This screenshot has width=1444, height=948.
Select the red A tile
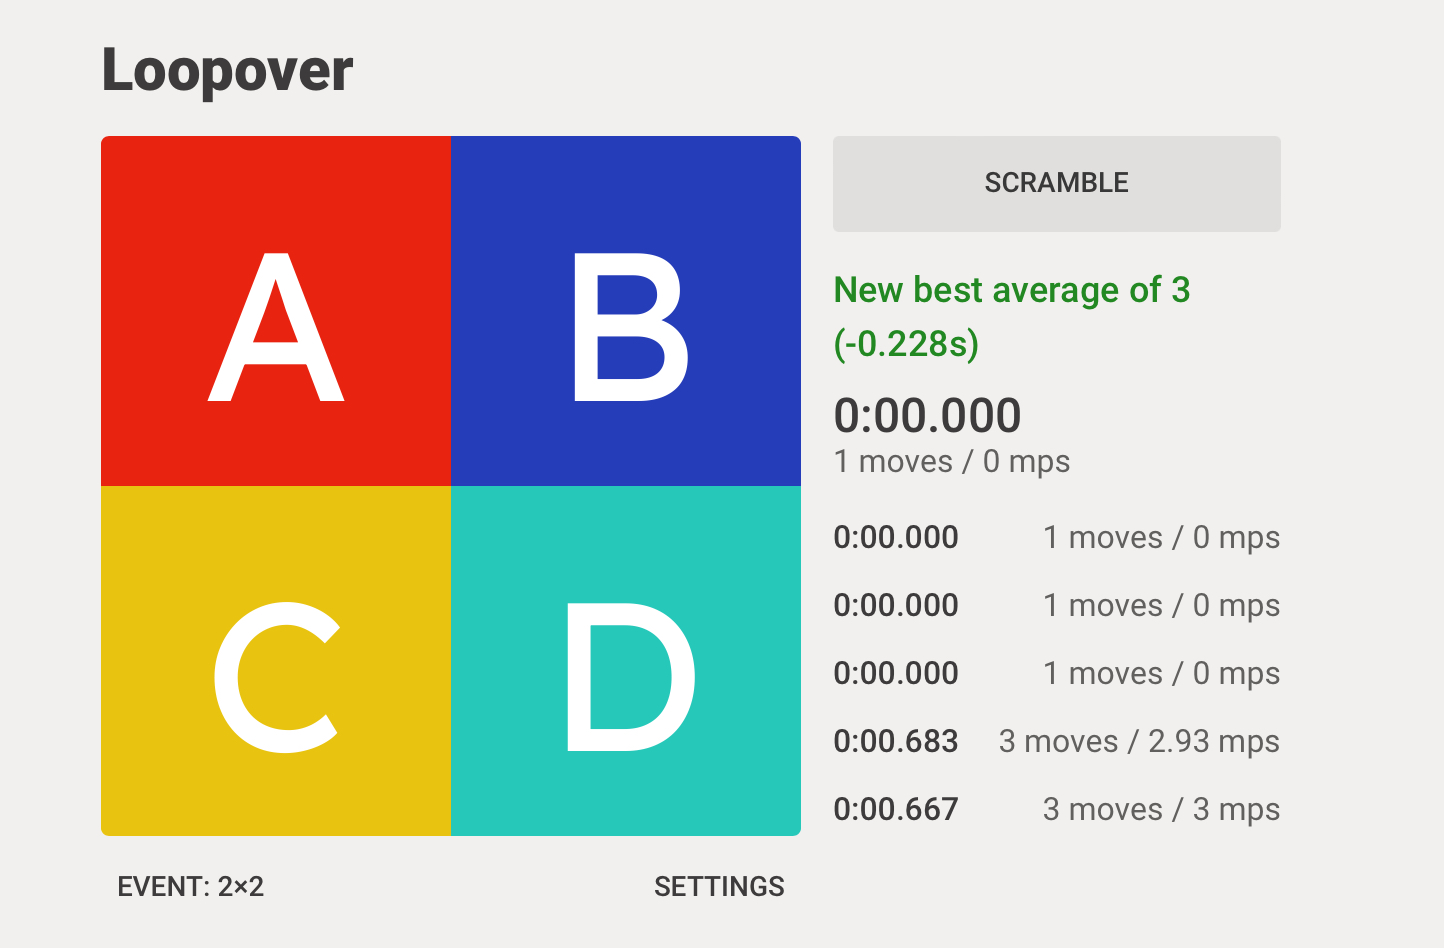[276, 311]
